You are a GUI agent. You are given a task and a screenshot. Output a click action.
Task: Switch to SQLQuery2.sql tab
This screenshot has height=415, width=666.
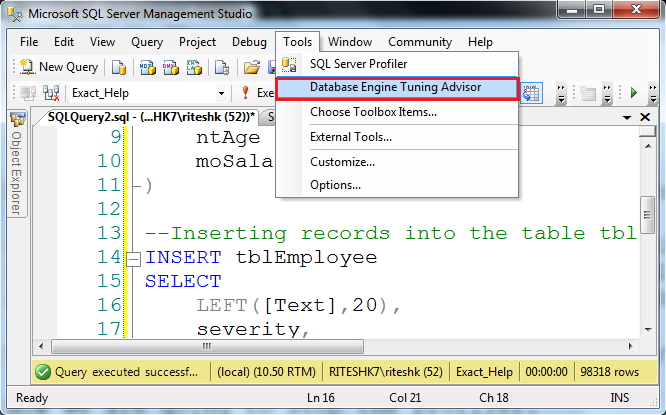tap(149, 117)
